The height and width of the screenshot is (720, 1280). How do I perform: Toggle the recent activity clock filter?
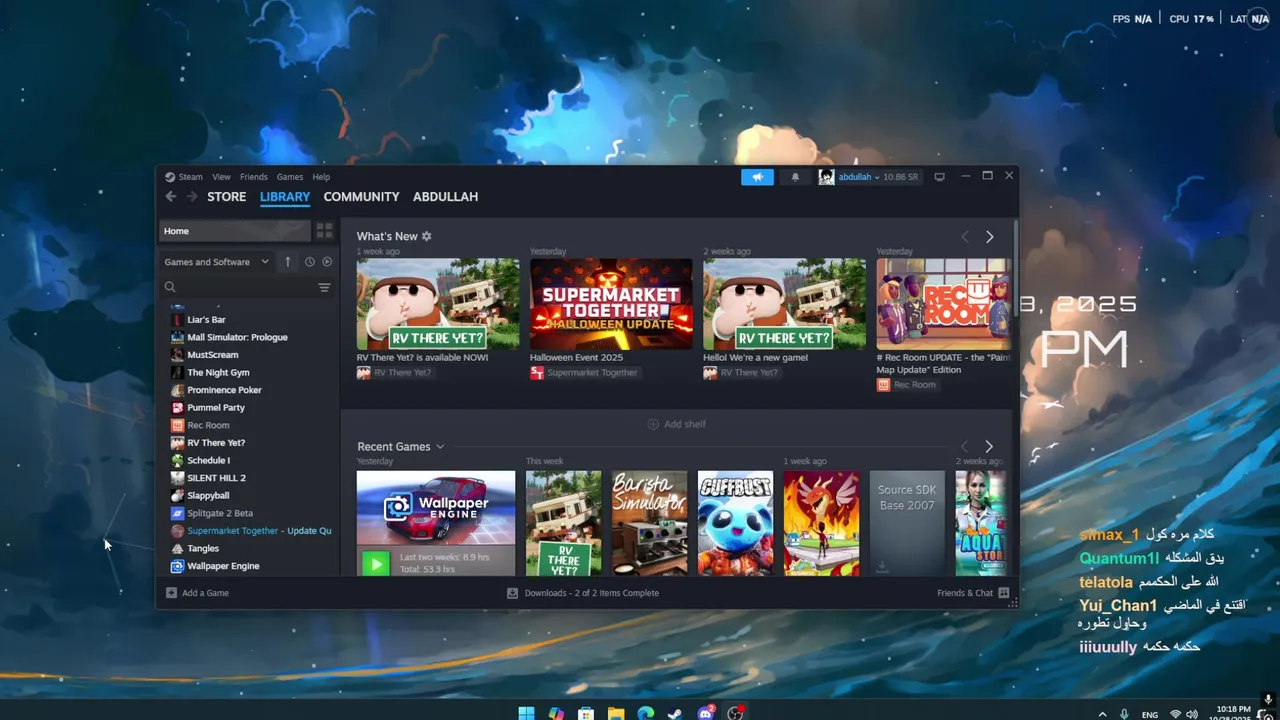point(309,262)
